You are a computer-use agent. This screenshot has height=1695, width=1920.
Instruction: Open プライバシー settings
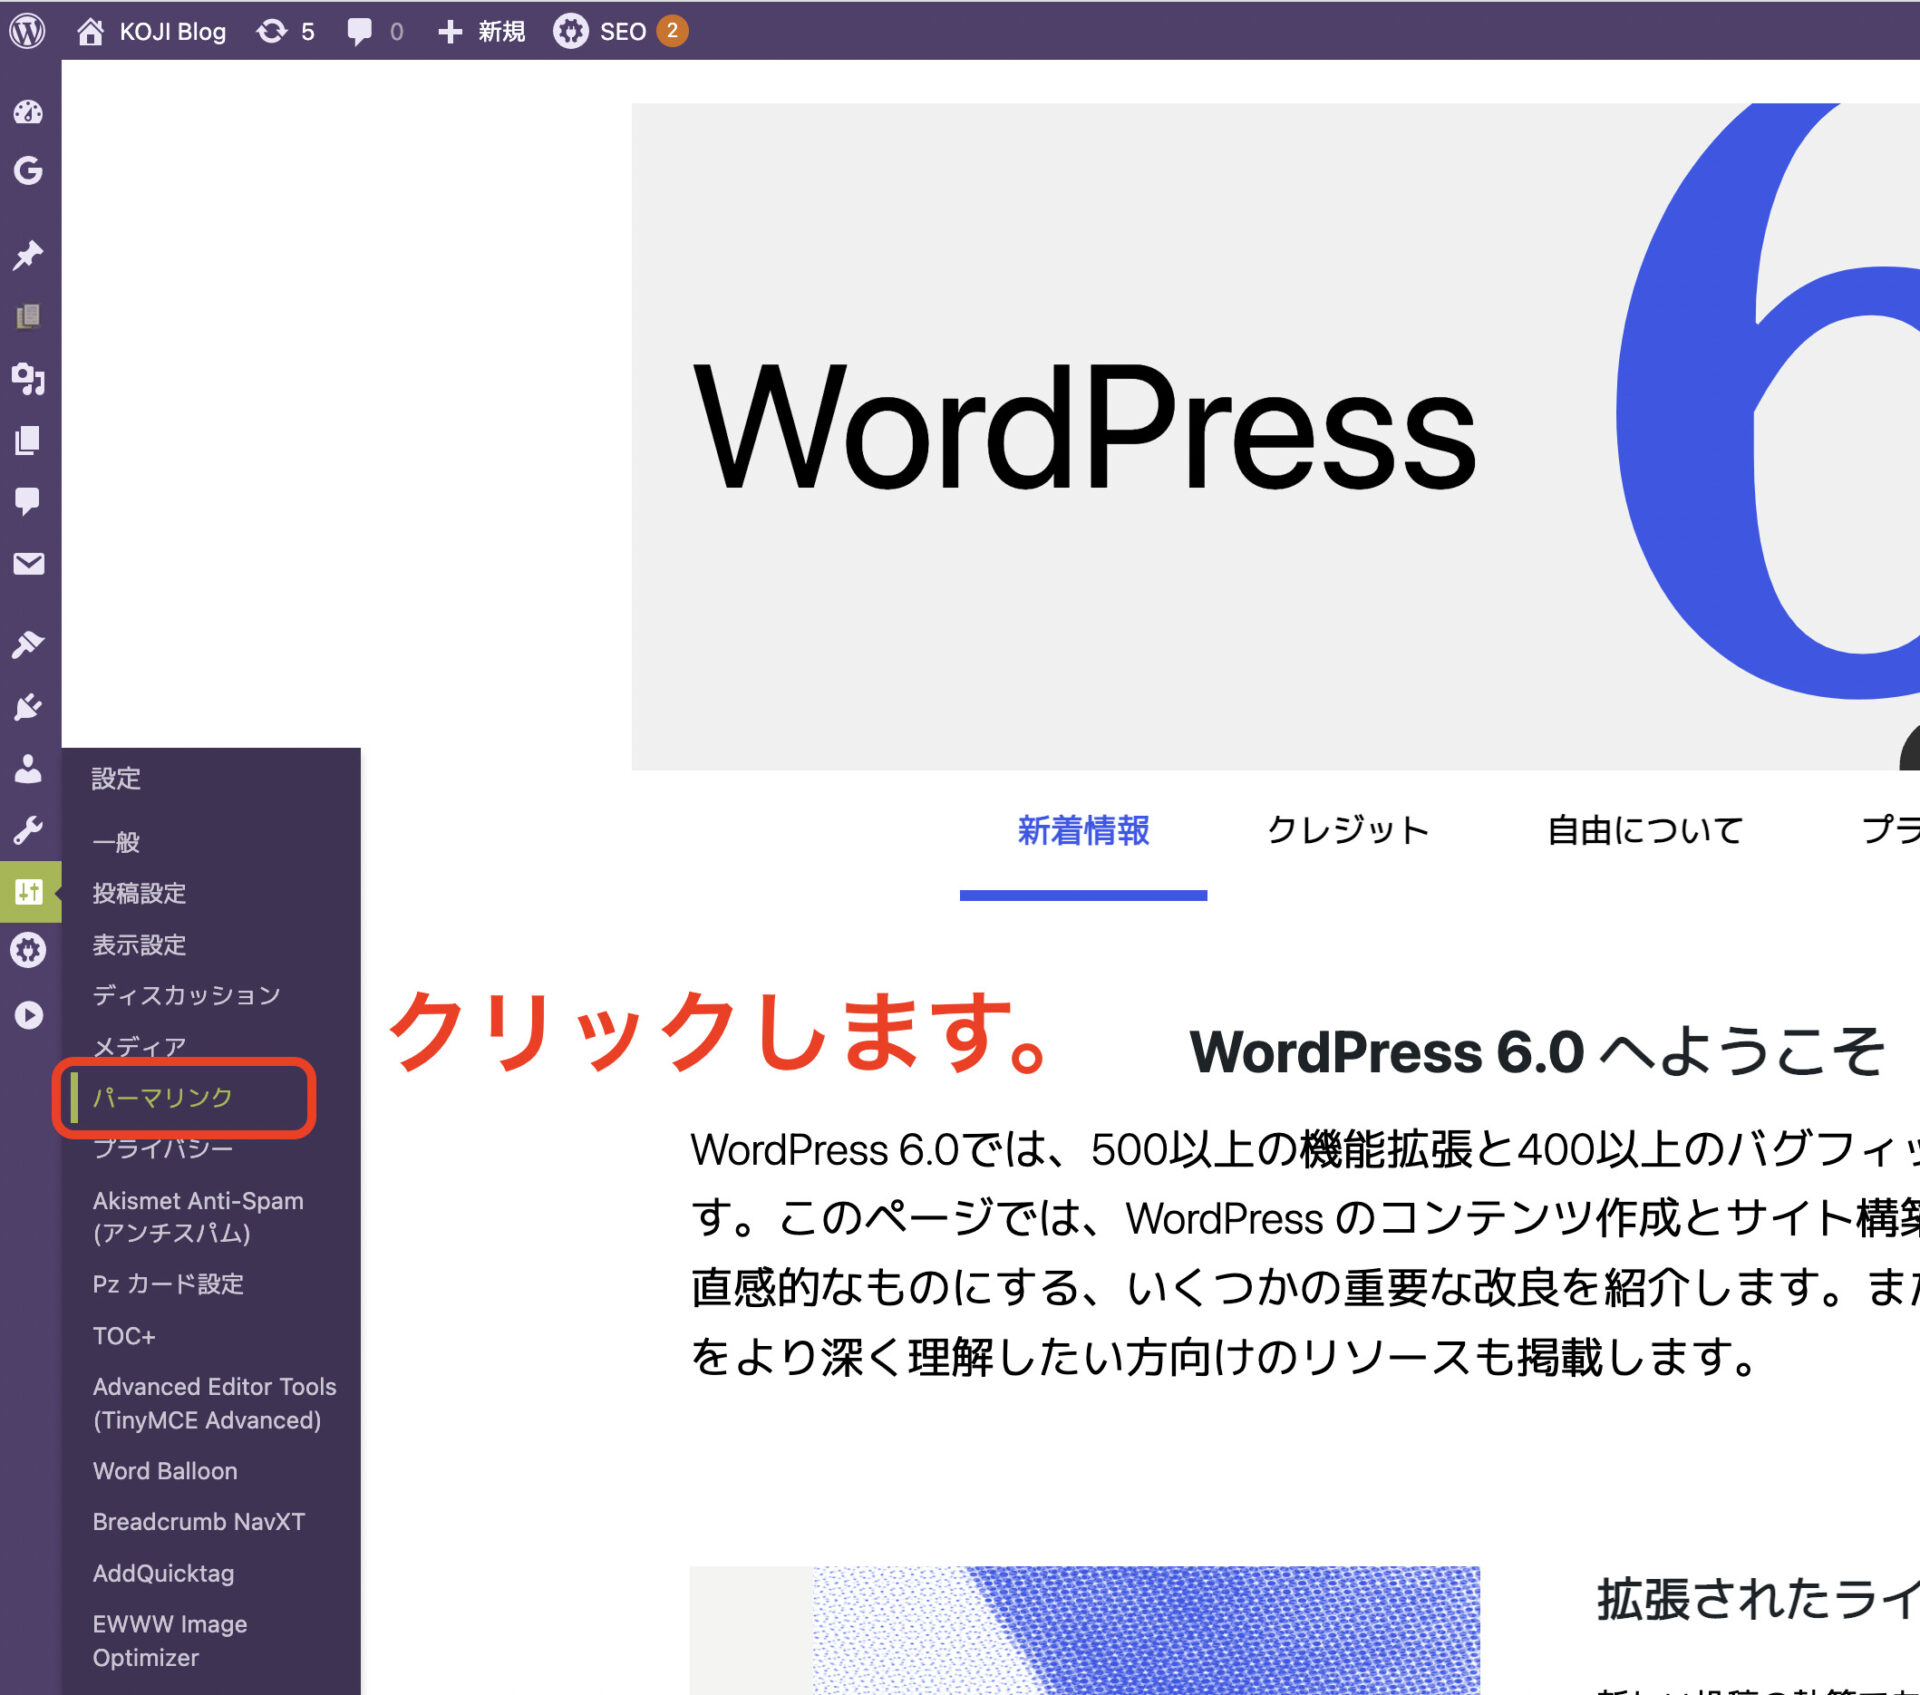coord(162,1149)
